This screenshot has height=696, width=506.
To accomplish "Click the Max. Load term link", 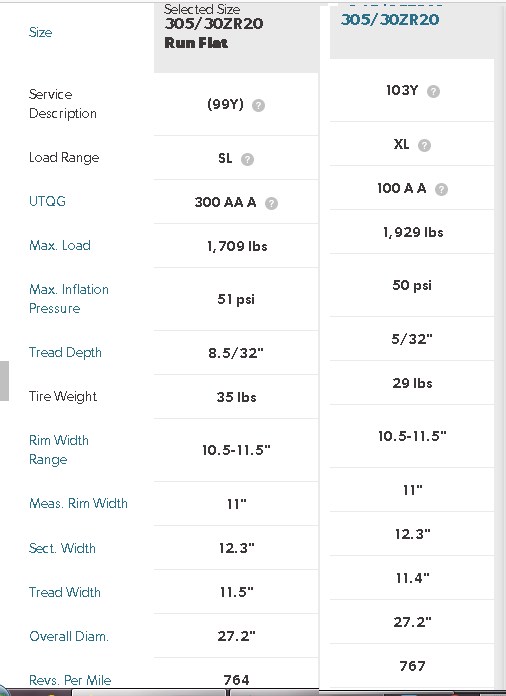I will [59, 245].
